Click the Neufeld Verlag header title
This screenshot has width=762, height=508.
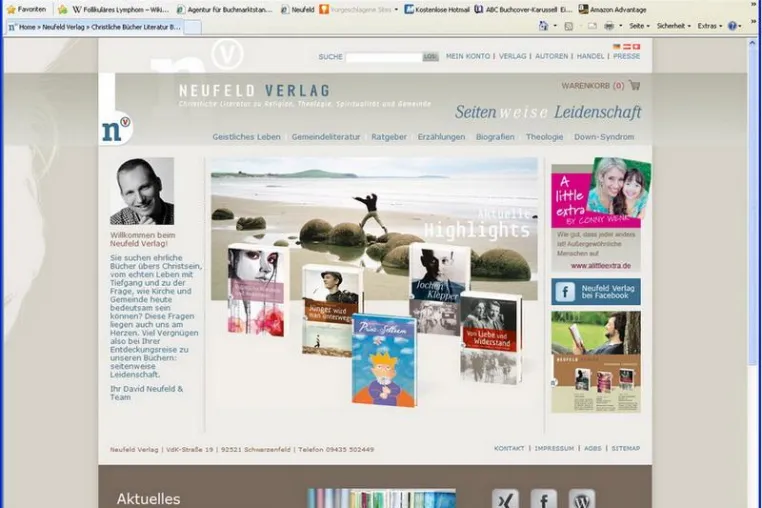pyautogui.click(x=255, y=90)
